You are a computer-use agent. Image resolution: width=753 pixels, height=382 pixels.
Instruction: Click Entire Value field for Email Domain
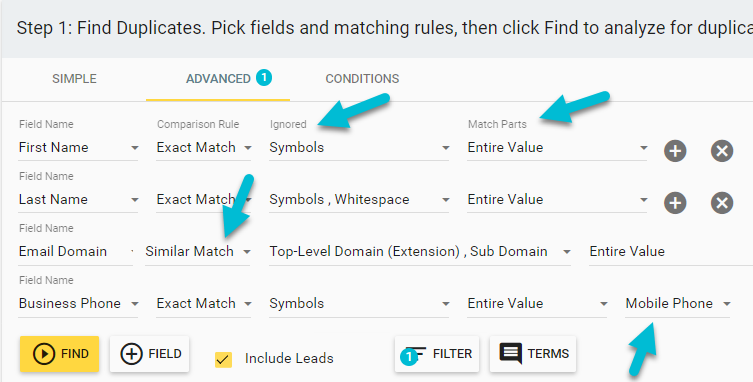671,251
